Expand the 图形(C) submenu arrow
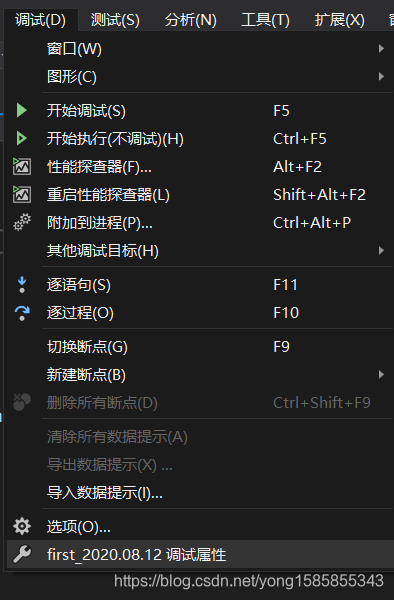Viewport: 394px width, 600px height. coord(381,77)
